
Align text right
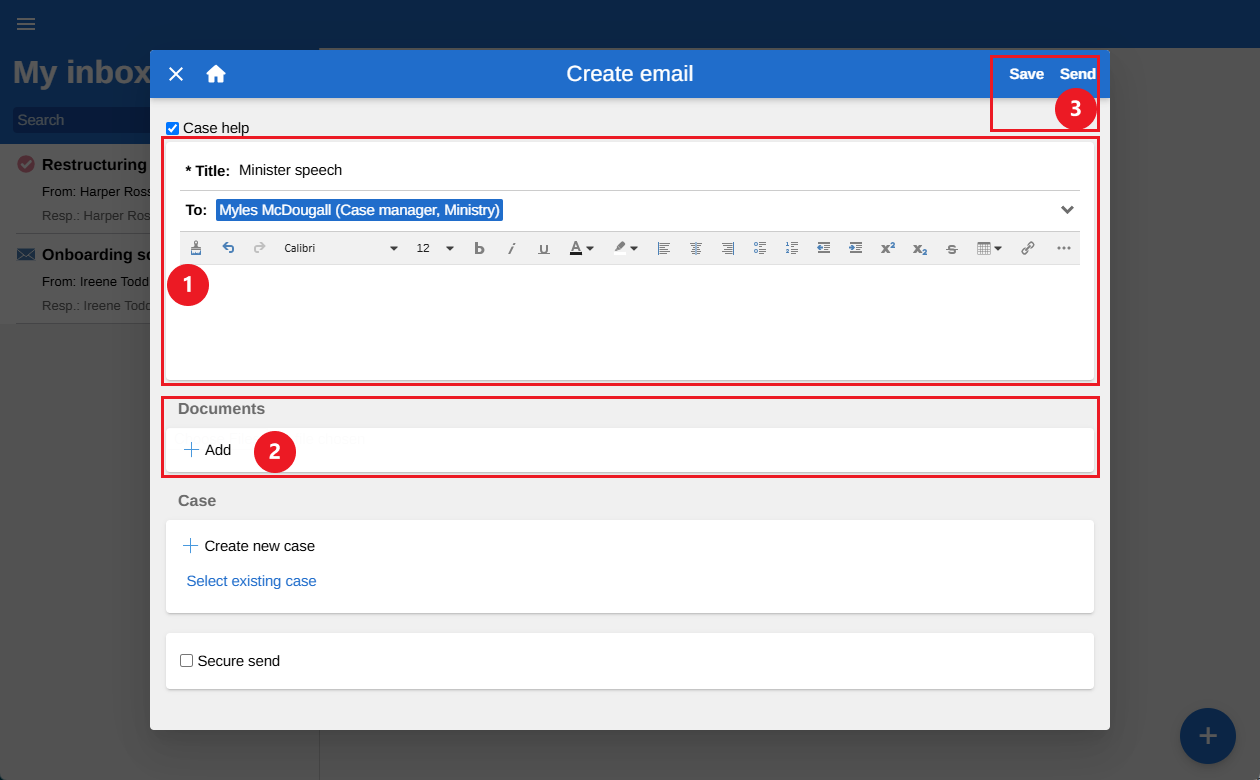[728, 248]
